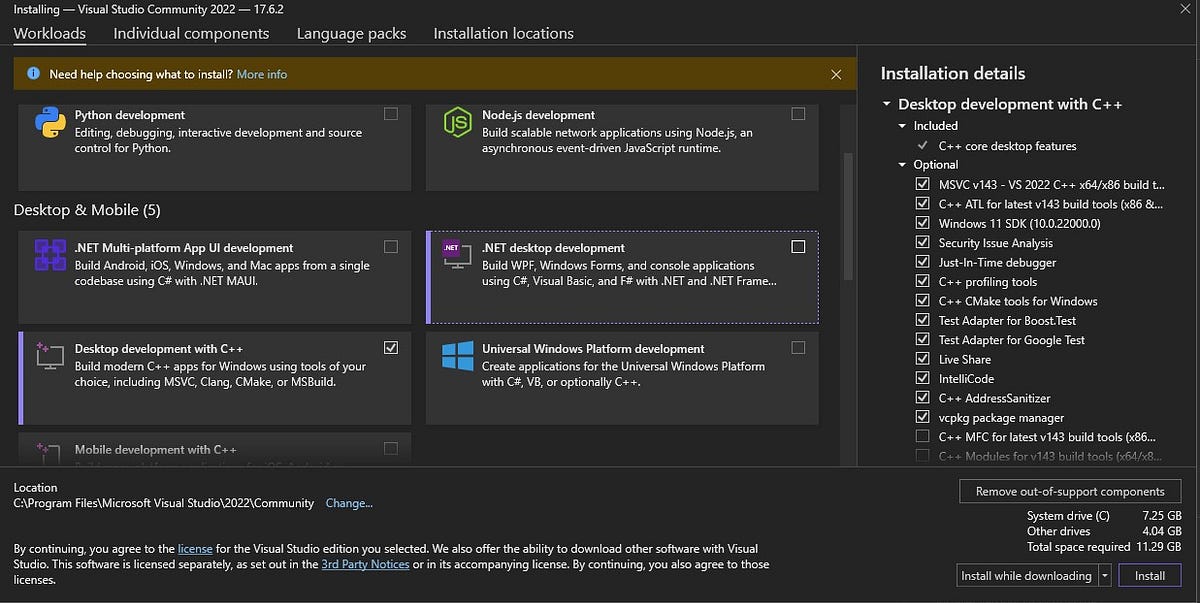Screen dimensions: 1200x603
Task: Click the .NET desktop development icon
Action: (457, 254)
